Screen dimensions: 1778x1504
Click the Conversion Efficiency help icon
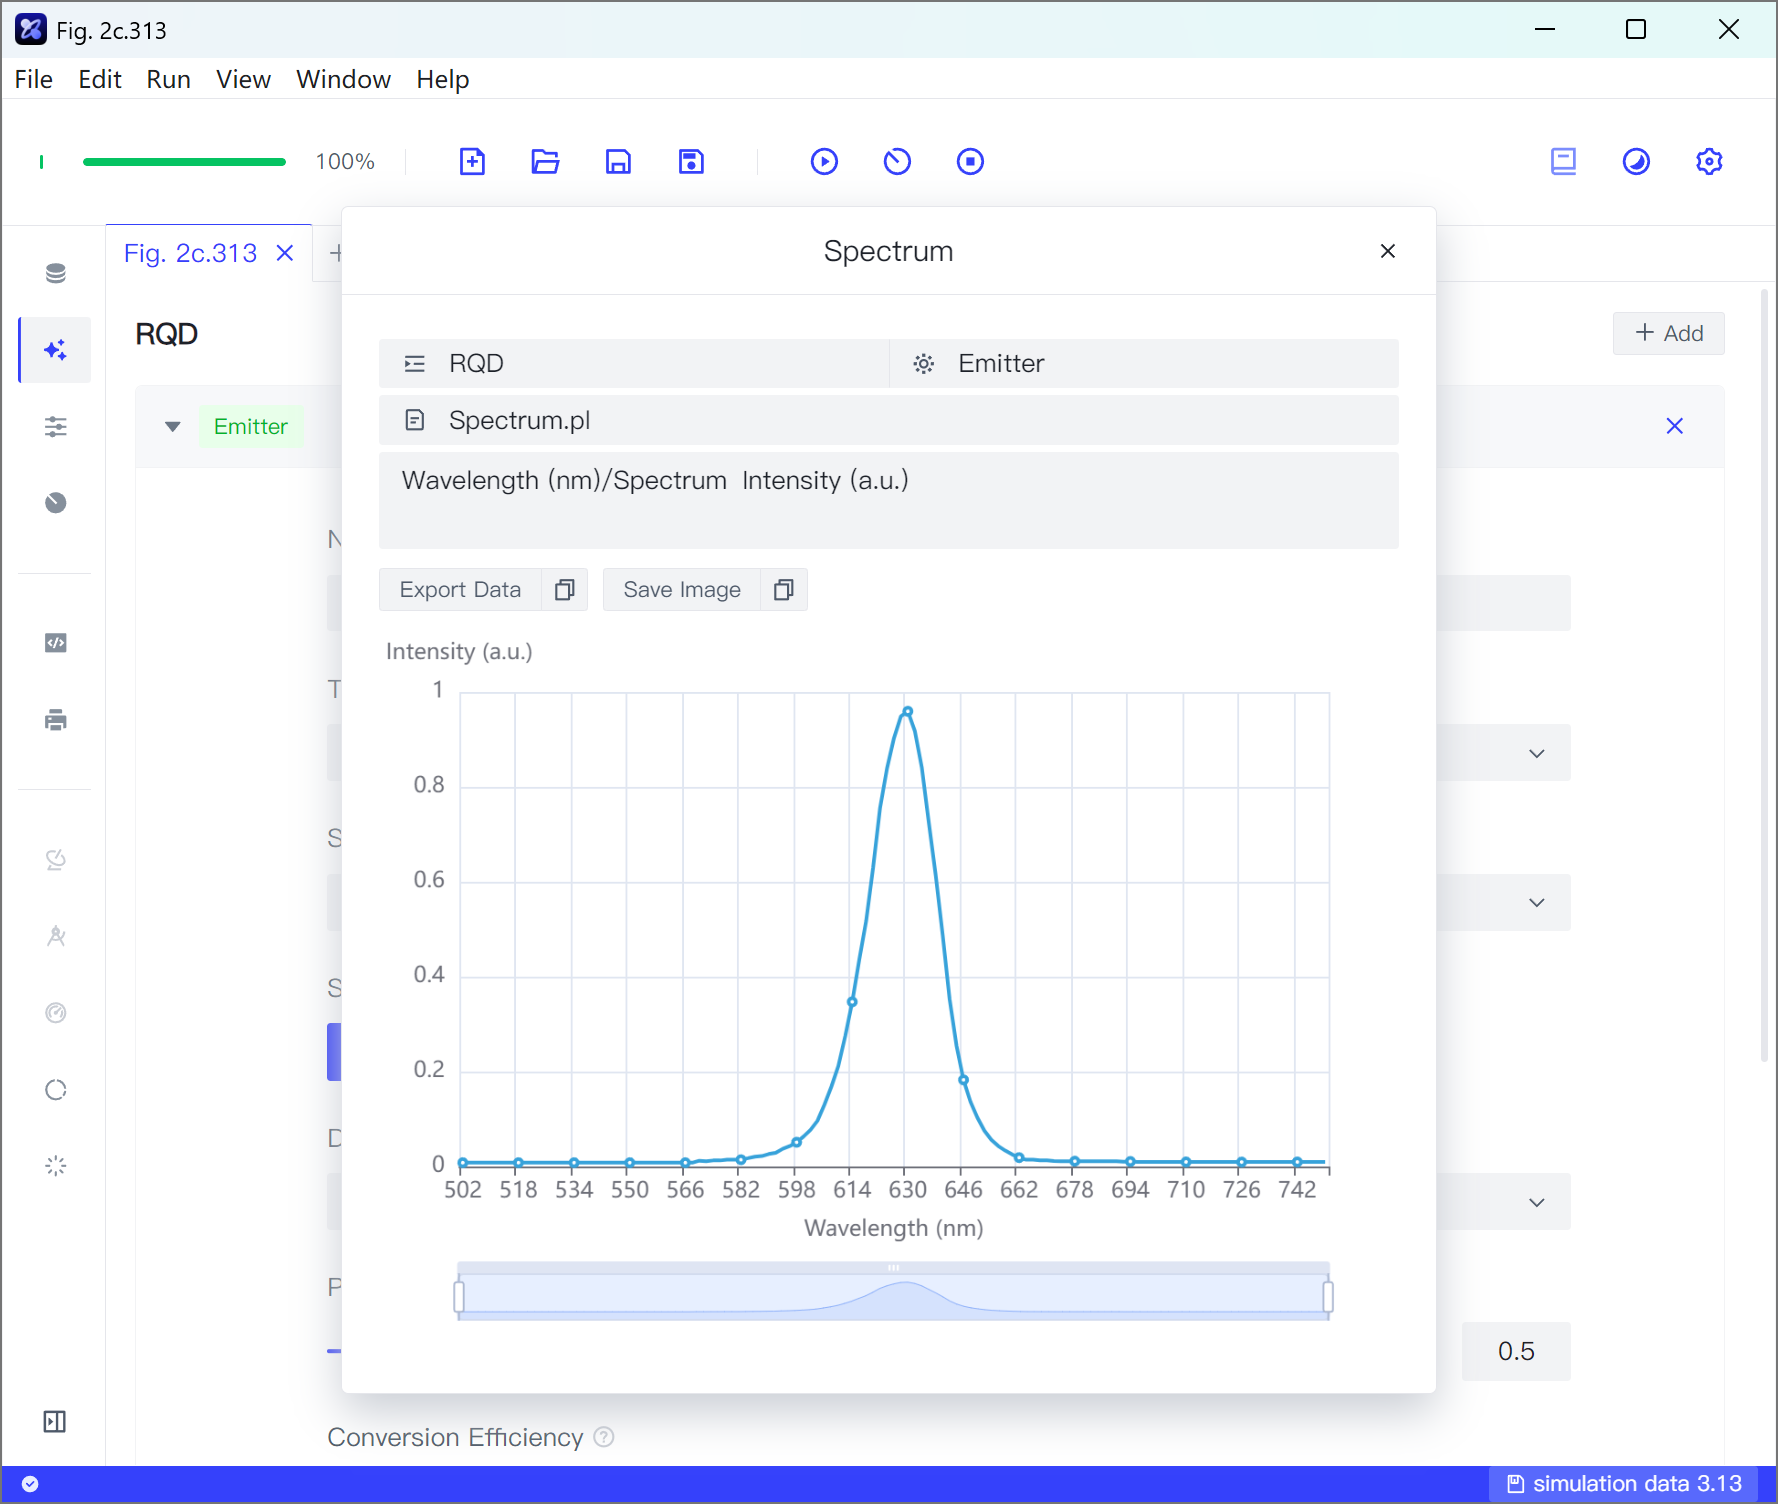tap(604, 1437)
